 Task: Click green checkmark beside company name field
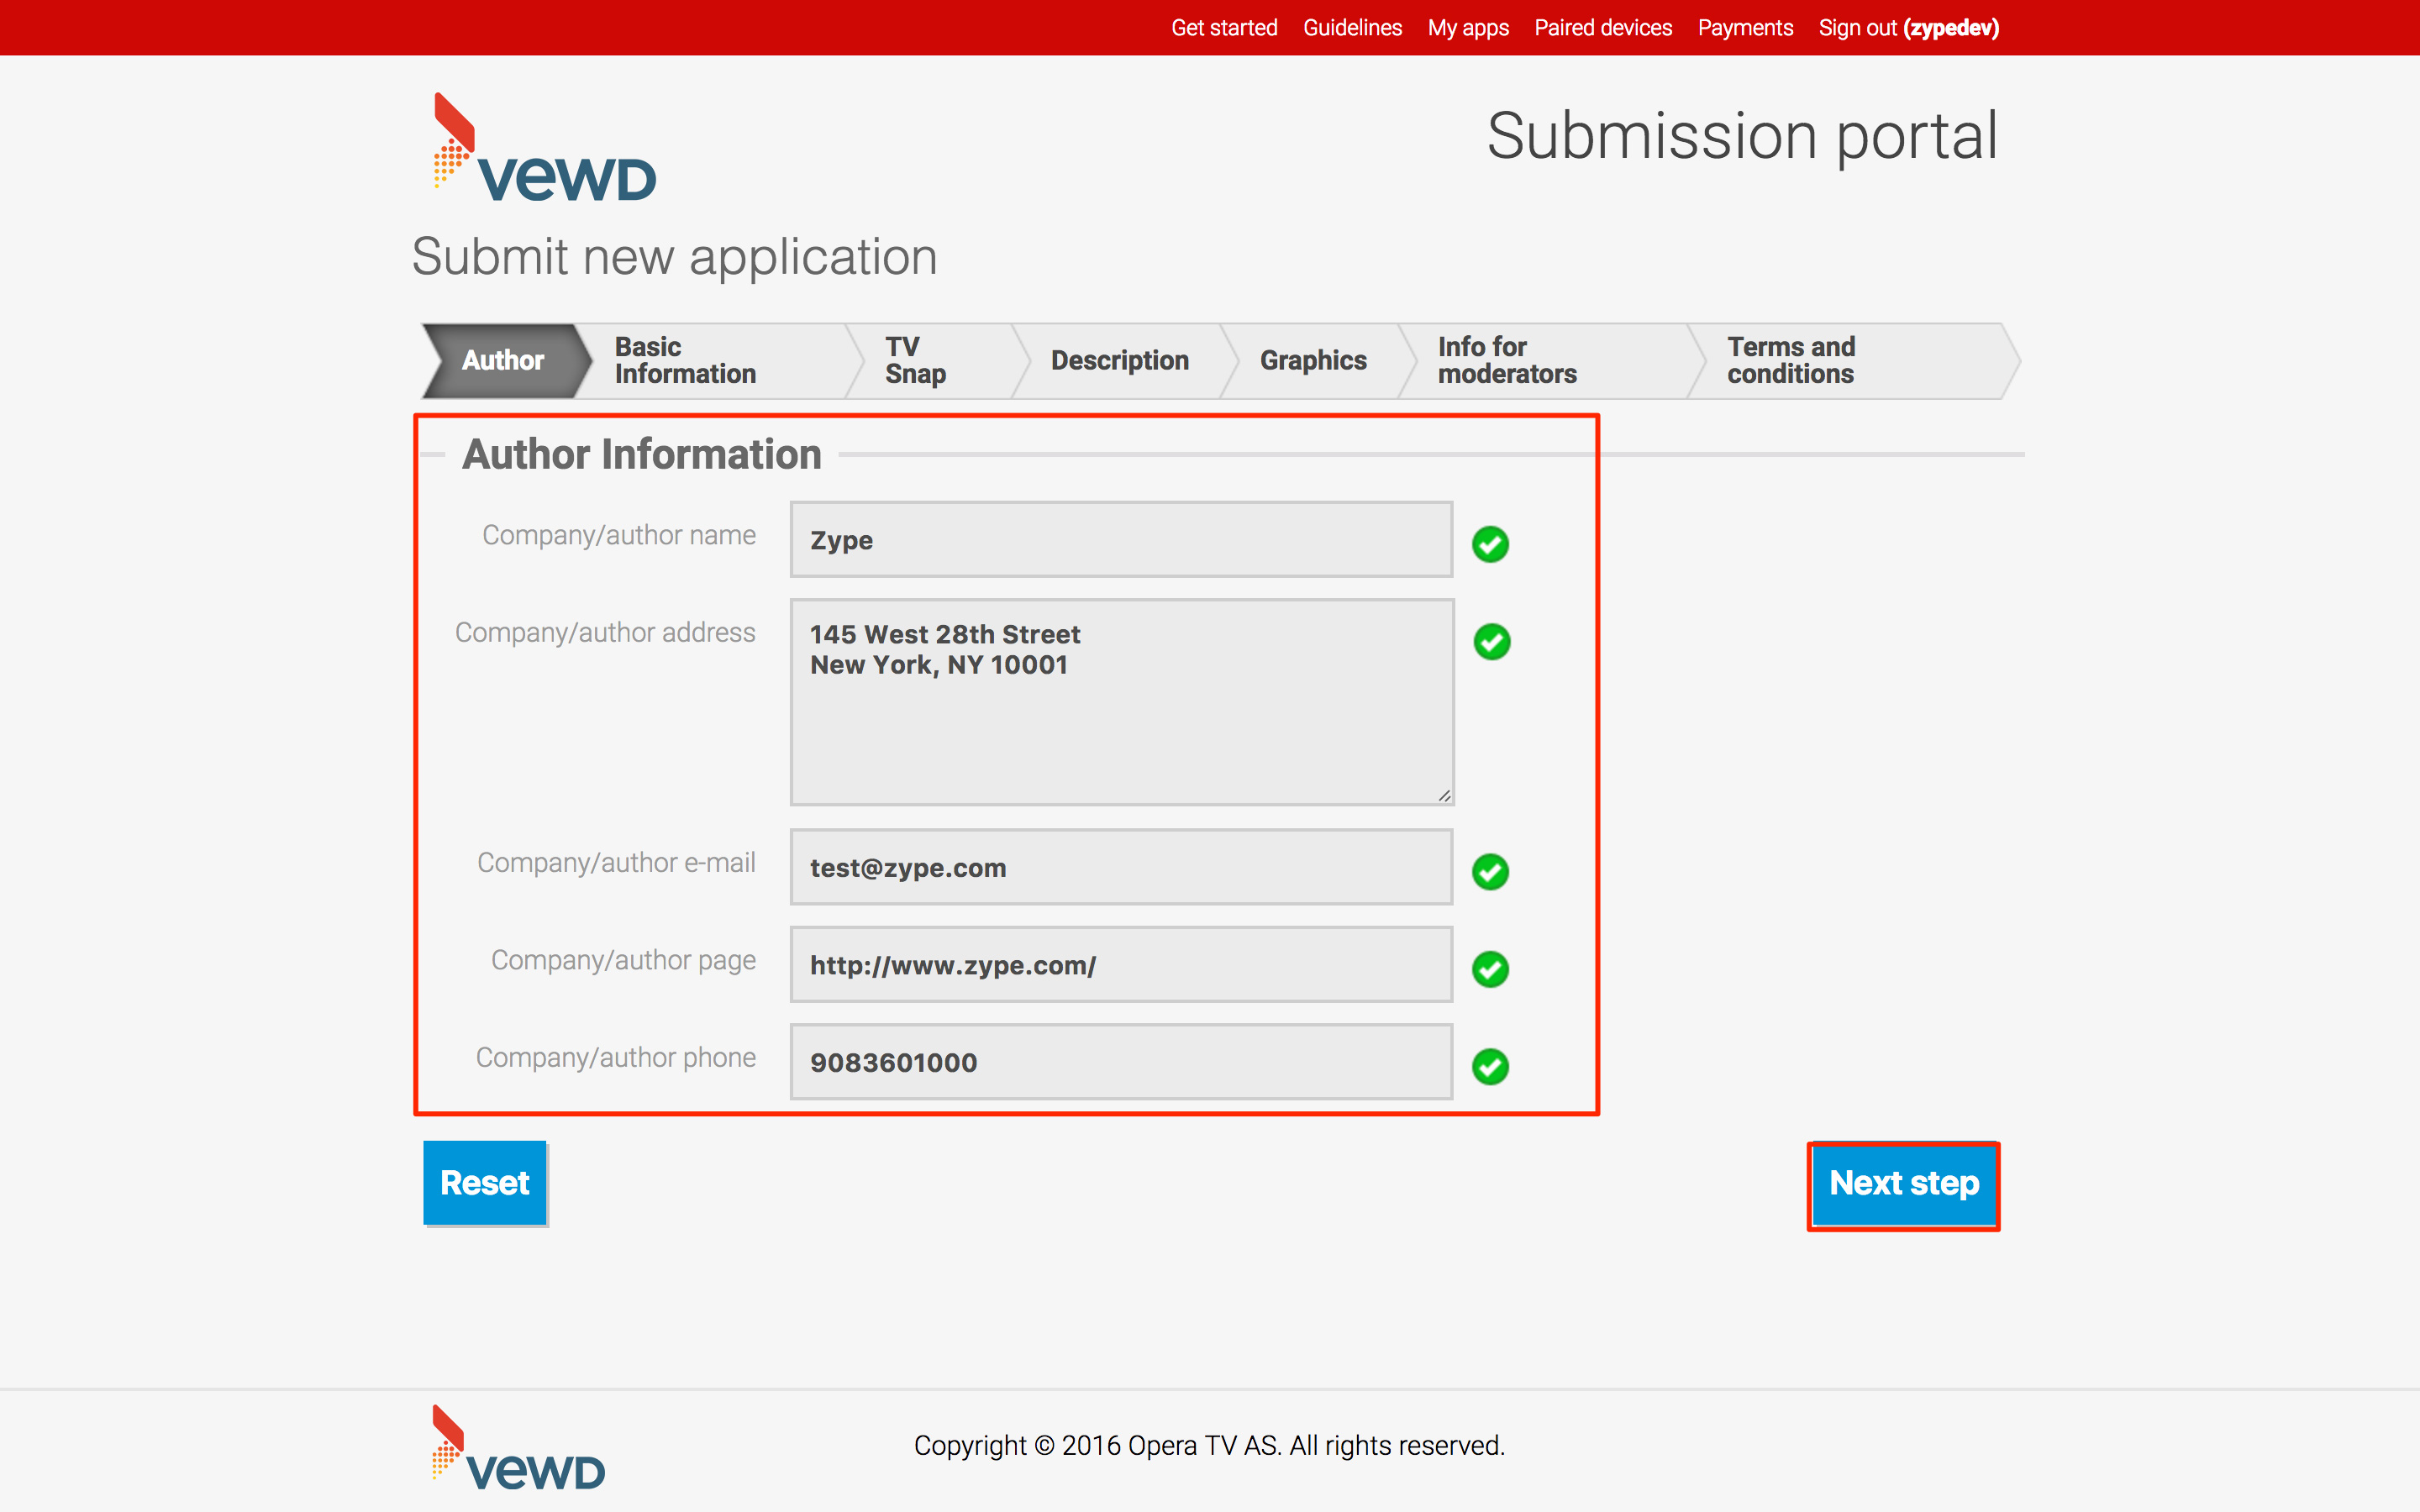click(1490, 544)
